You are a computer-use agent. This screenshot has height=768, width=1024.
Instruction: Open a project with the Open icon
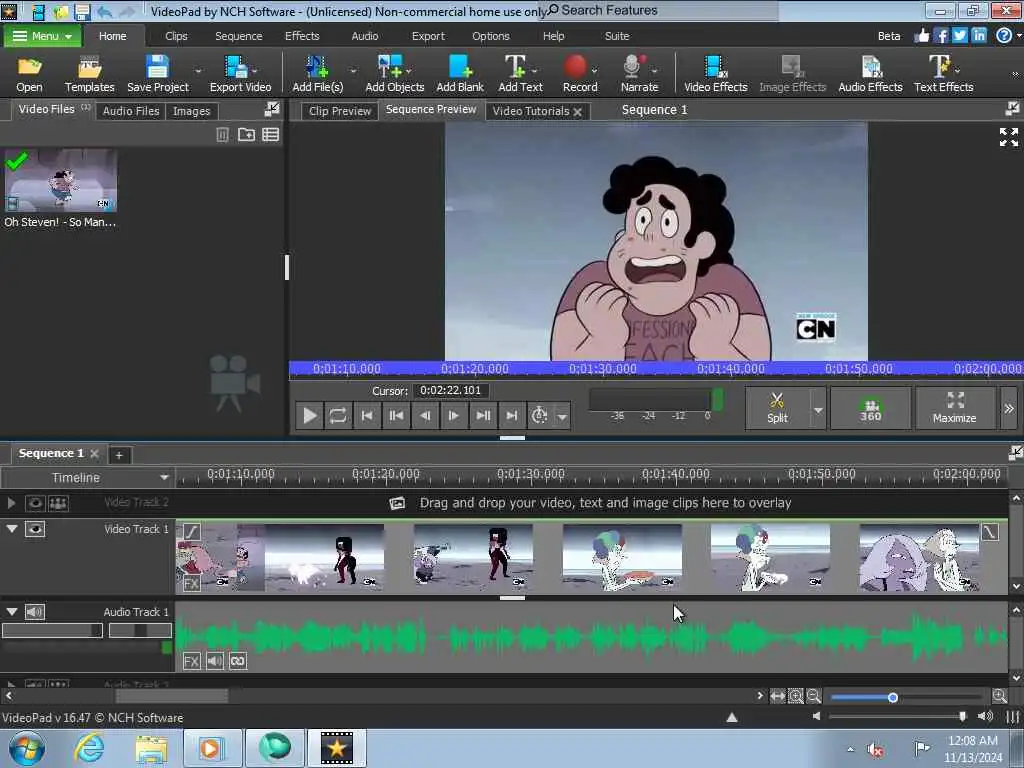(29, 73)
